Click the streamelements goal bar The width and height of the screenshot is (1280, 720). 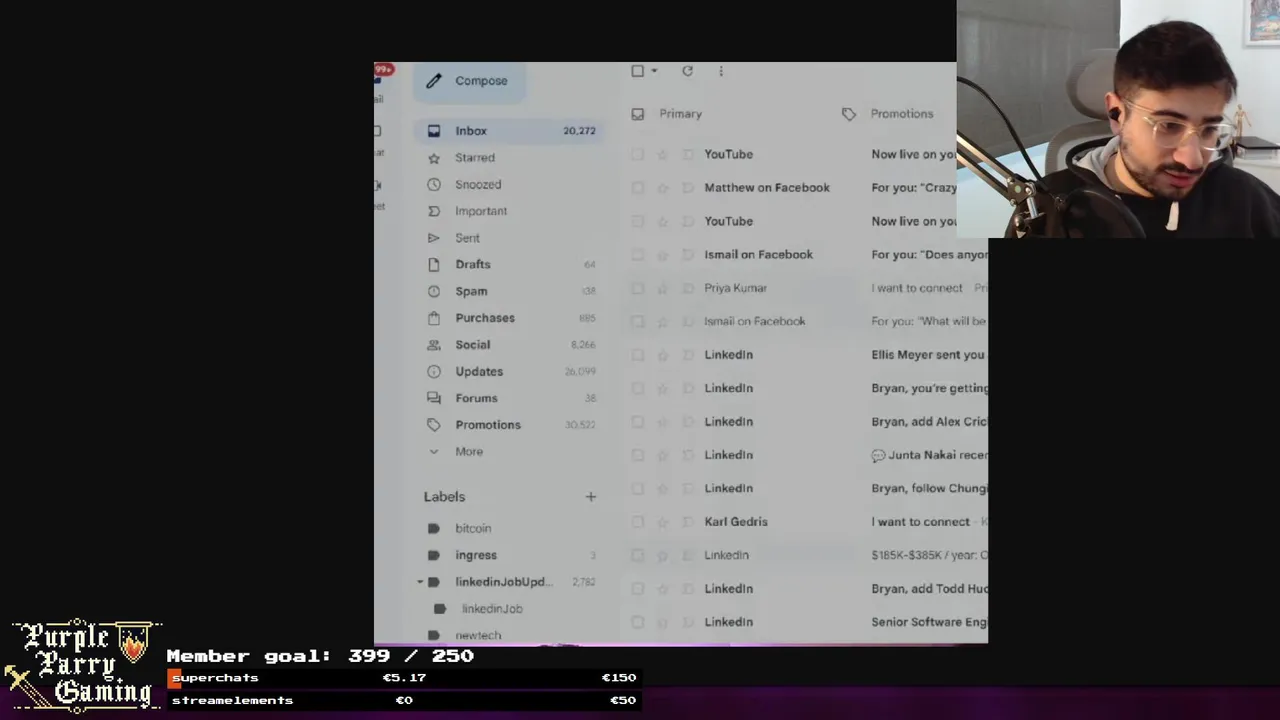coord(402,700)
